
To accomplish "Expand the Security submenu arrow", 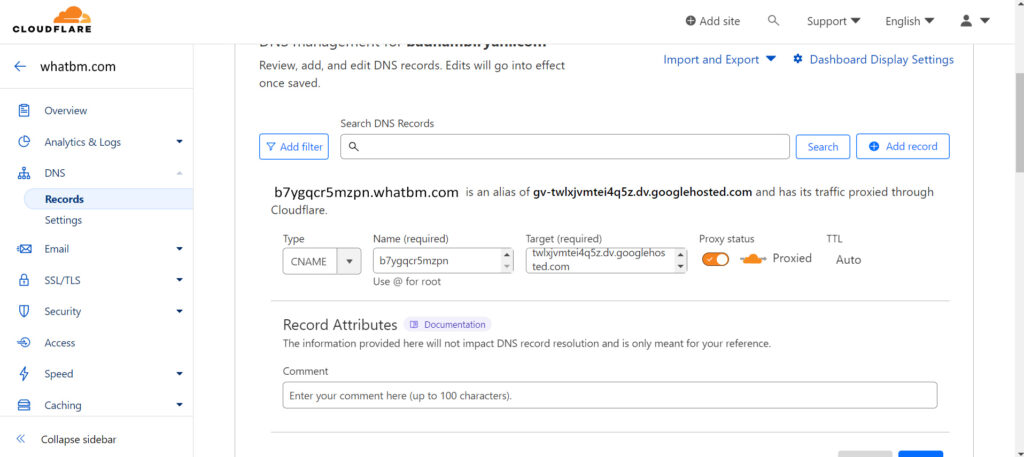I will click(180, 311).
